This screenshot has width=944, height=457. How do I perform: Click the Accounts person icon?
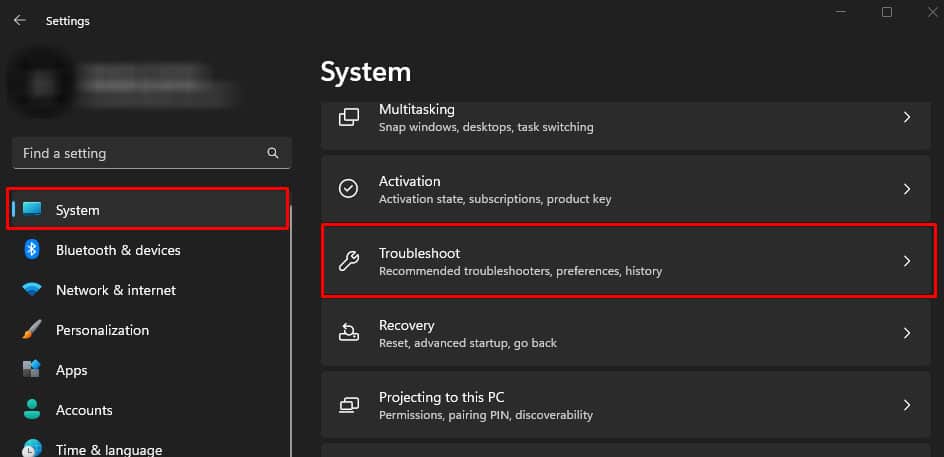pos(32,409)
